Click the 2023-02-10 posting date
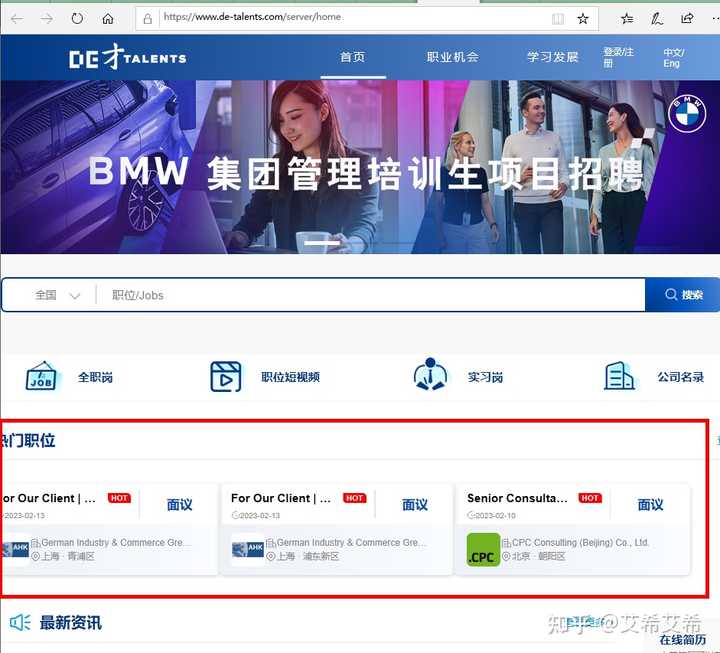Screen dimensions: 720x653 click(x=495, y=515)
